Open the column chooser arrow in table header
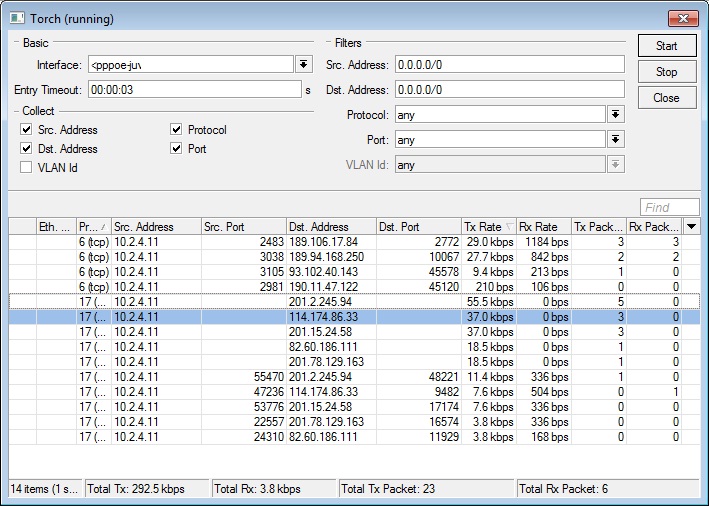 692,227
